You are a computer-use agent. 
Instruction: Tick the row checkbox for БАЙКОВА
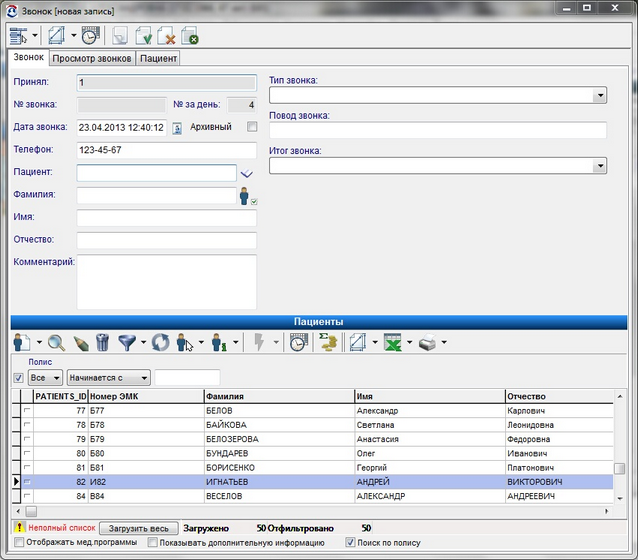(27, 424)
